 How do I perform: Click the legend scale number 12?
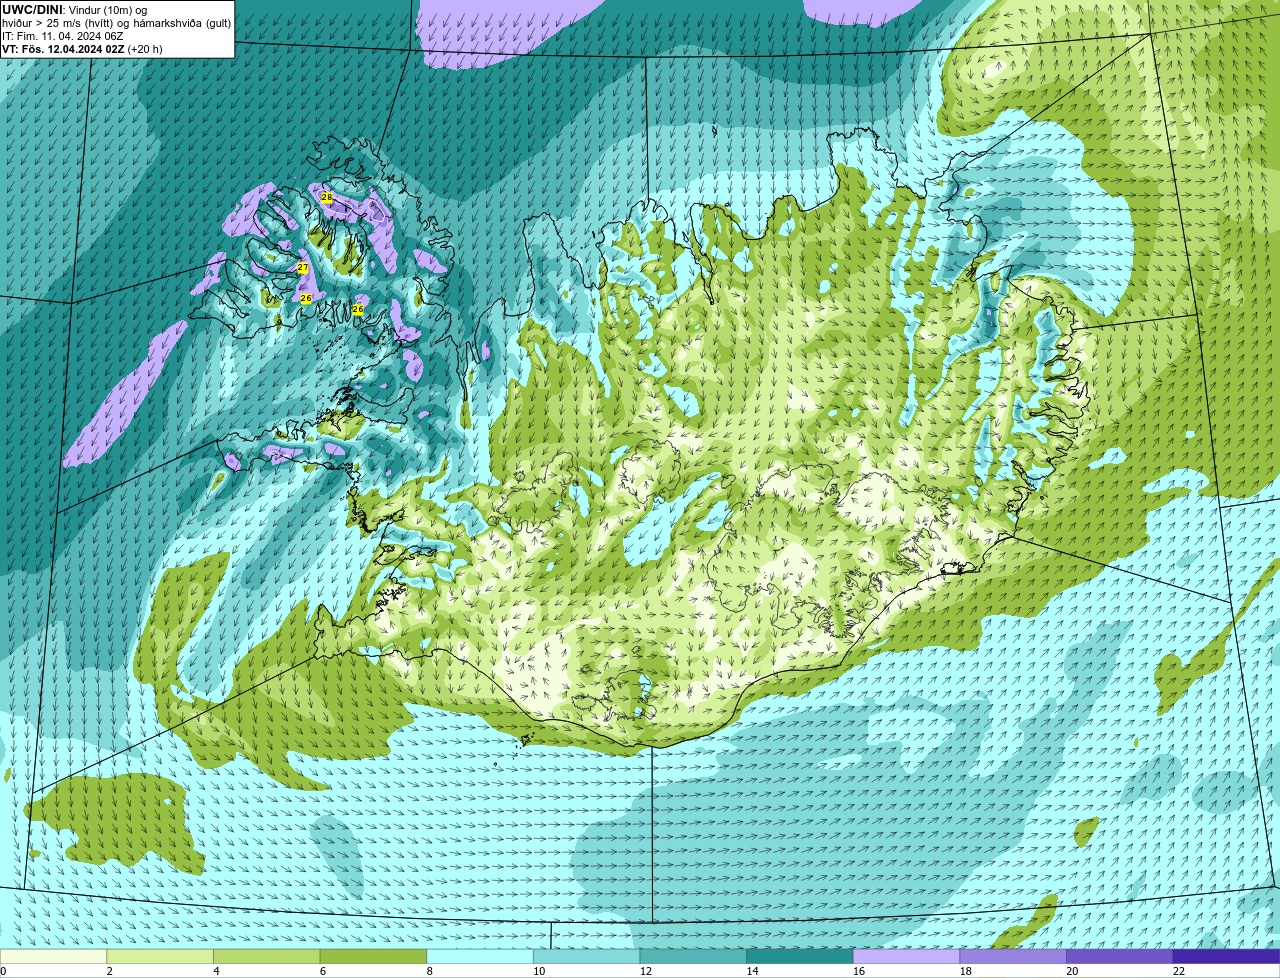point(646,971)
